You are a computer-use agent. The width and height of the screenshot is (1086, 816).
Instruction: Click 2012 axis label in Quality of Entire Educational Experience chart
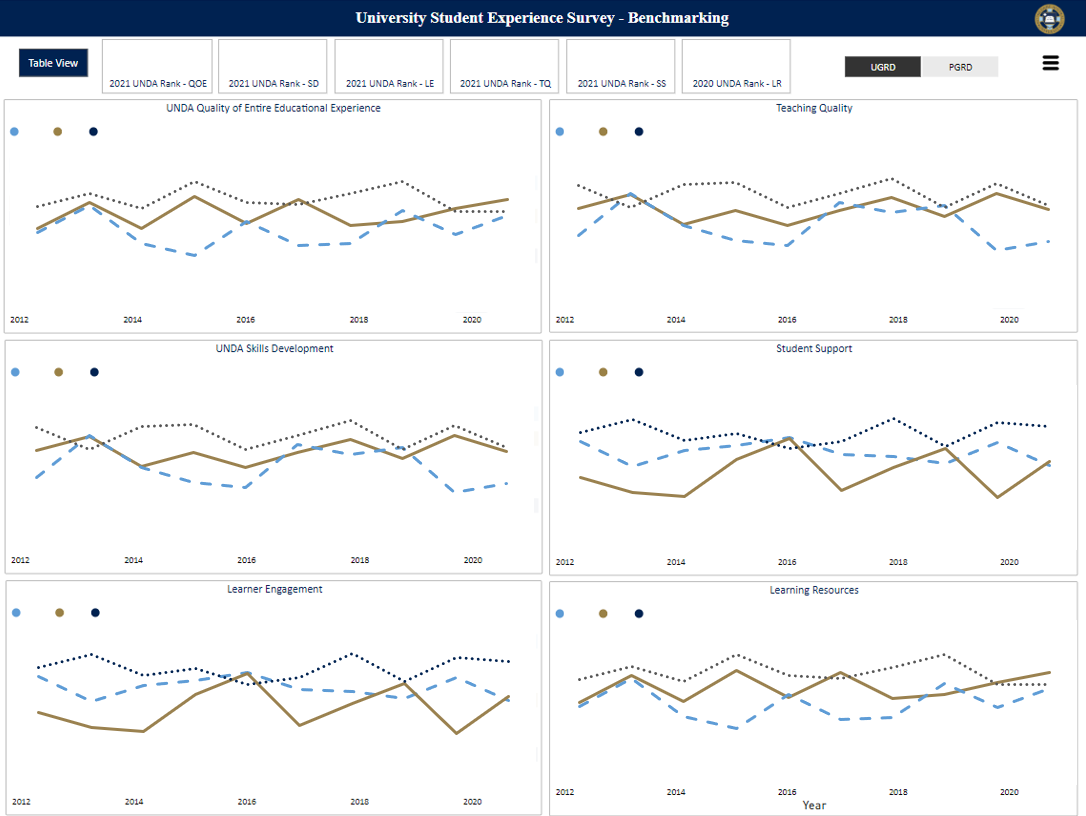pyautogui.click(x=19, y=320)
